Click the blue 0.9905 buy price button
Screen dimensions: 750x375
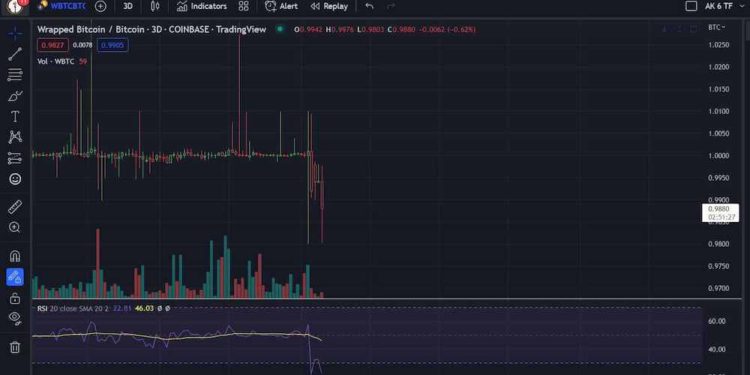coord(112,45)
